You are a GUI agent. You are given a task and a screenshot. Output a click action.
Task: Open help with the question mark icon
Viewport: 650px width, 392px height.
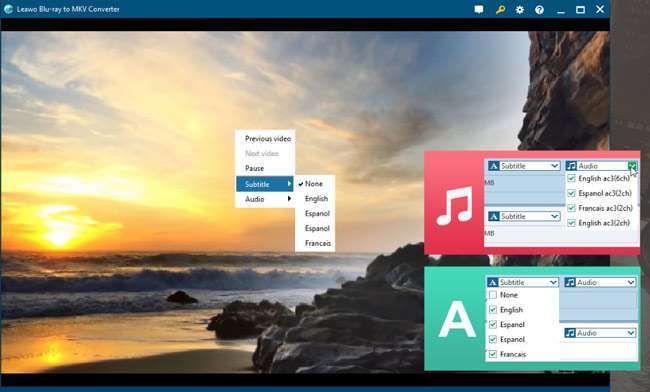tap(539, 9)
